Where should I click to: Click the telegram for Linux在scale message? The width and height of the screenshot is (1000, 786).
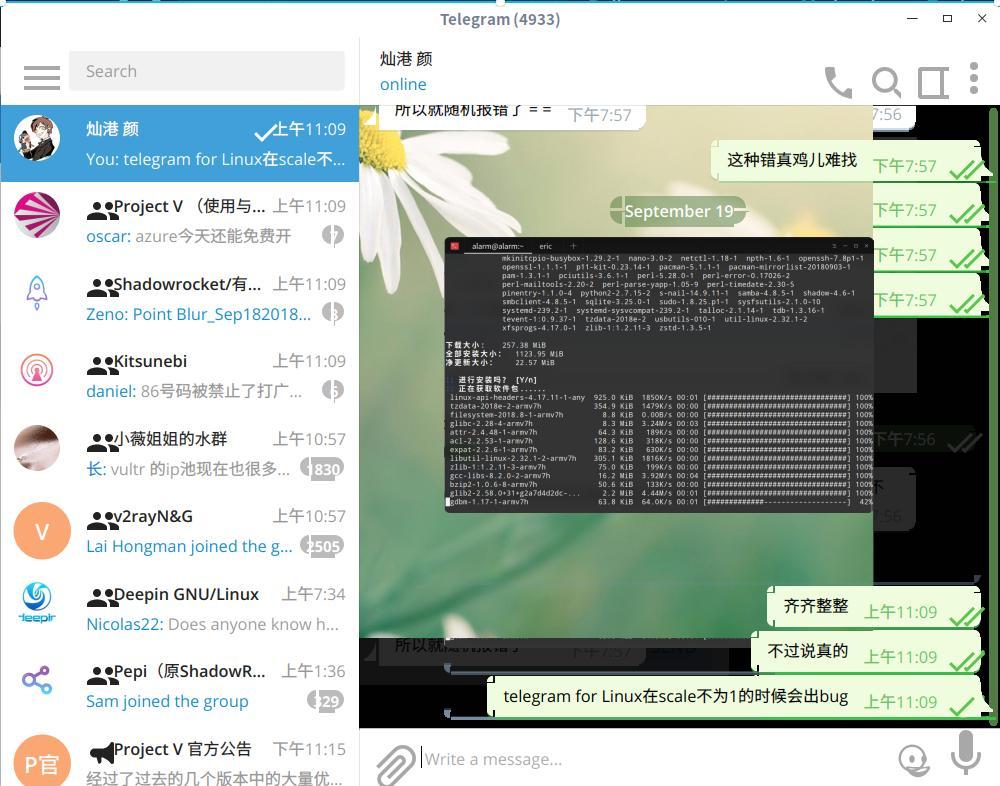click(x=675, y=696)
